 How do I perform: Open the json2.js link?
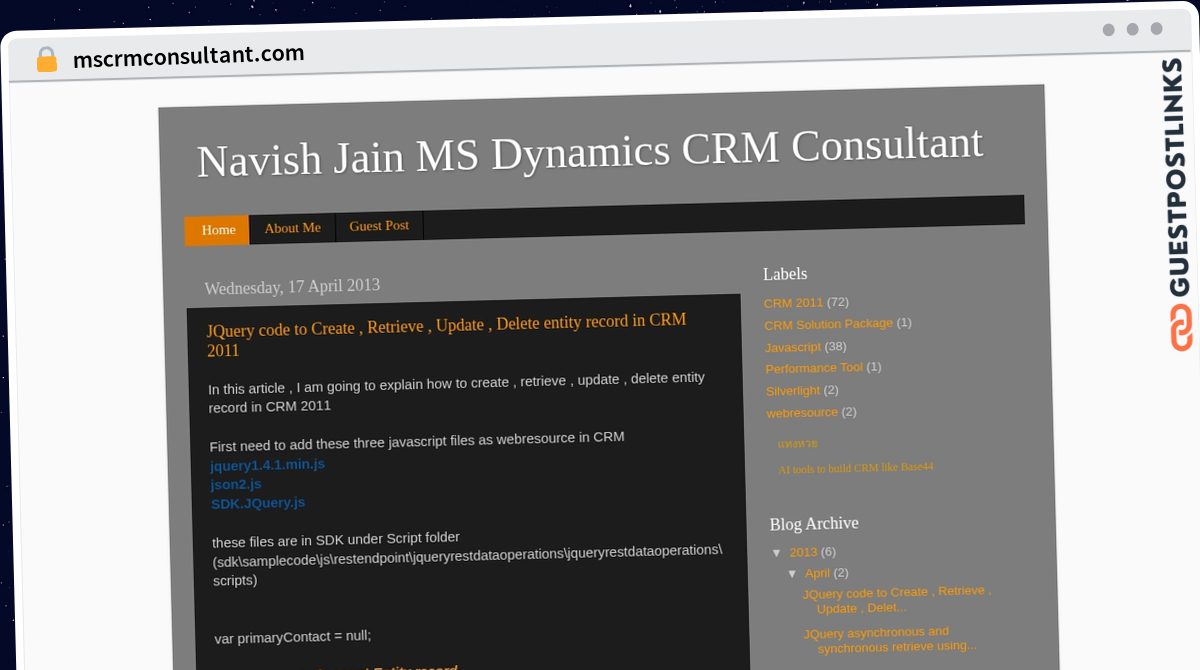pyautogui.click(x=236, y=484)
